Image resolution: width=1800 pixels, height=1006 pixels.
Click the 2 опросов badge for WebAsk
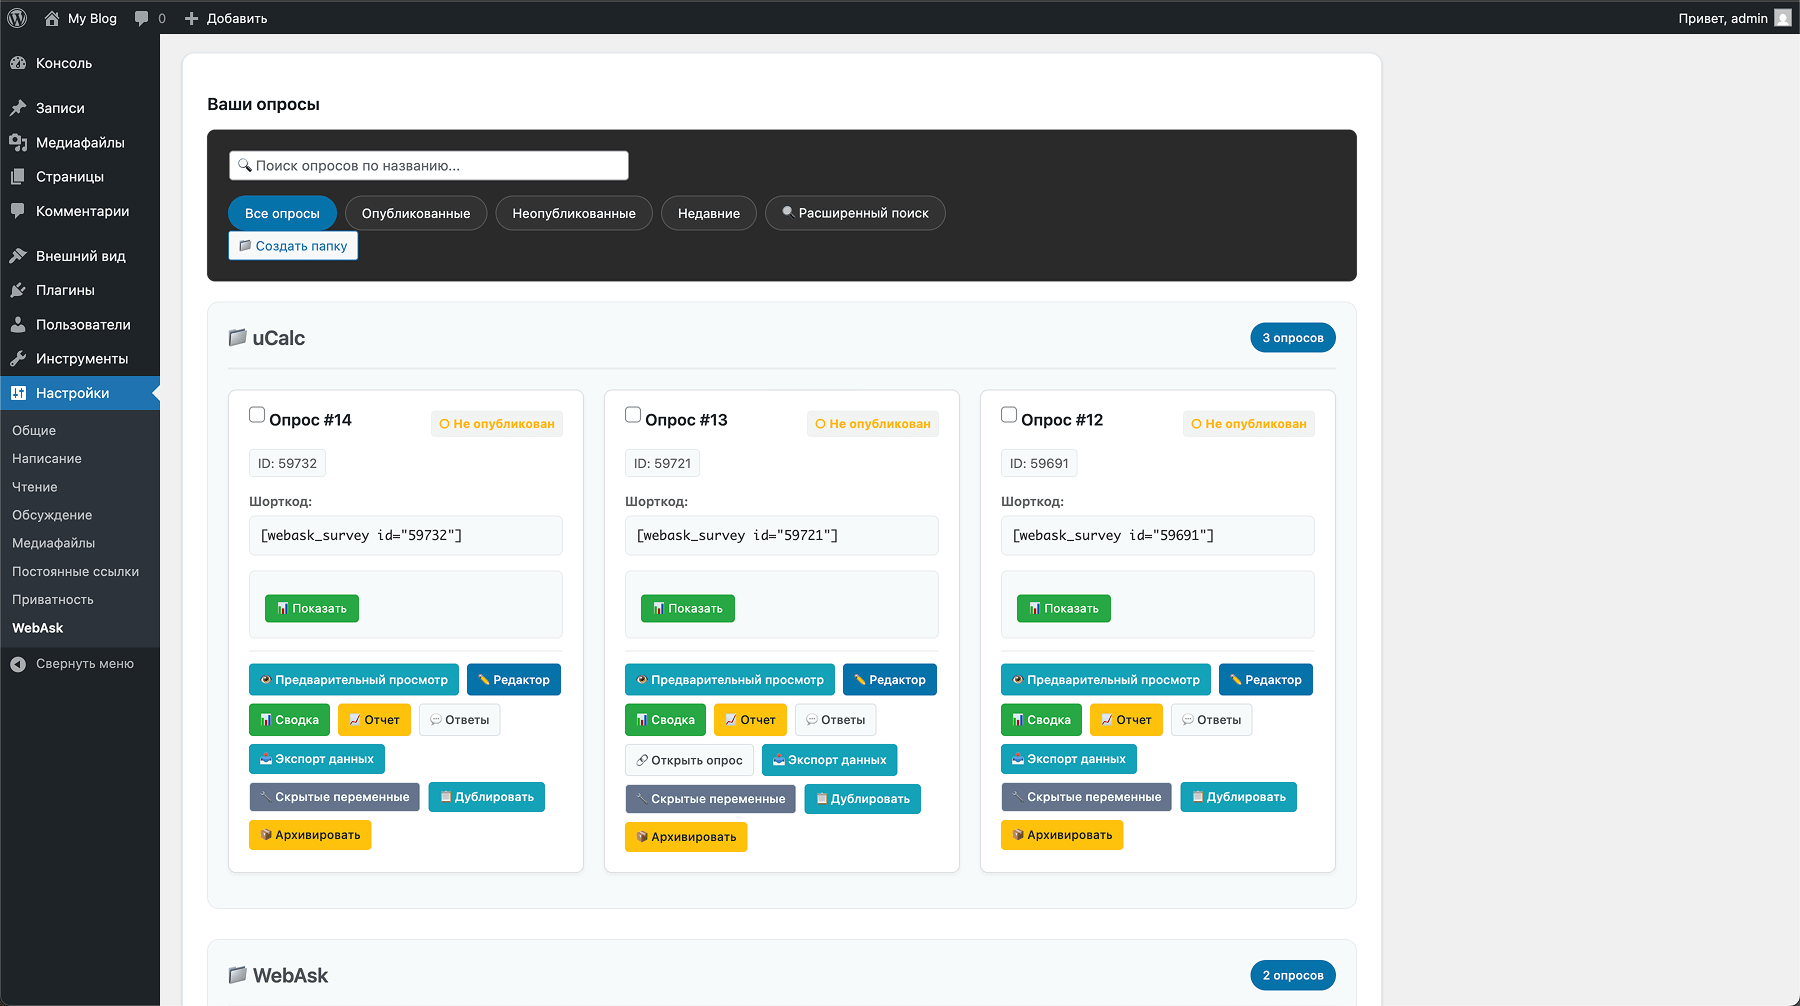(x=1293, y=976)
